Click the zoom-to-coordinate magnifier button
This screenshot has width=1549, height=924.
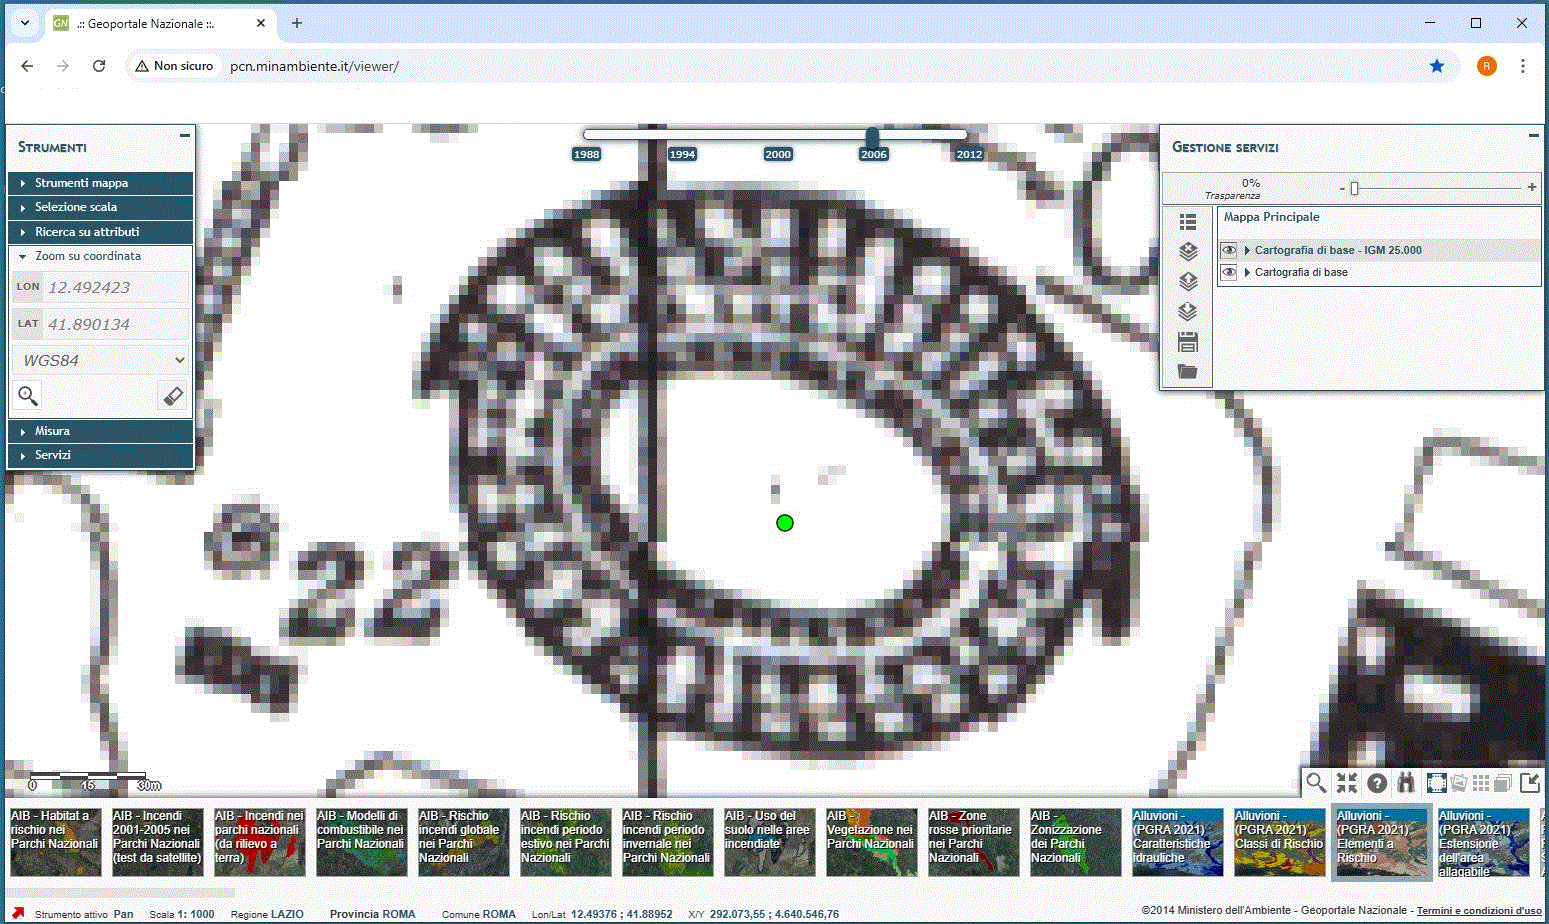28,396
